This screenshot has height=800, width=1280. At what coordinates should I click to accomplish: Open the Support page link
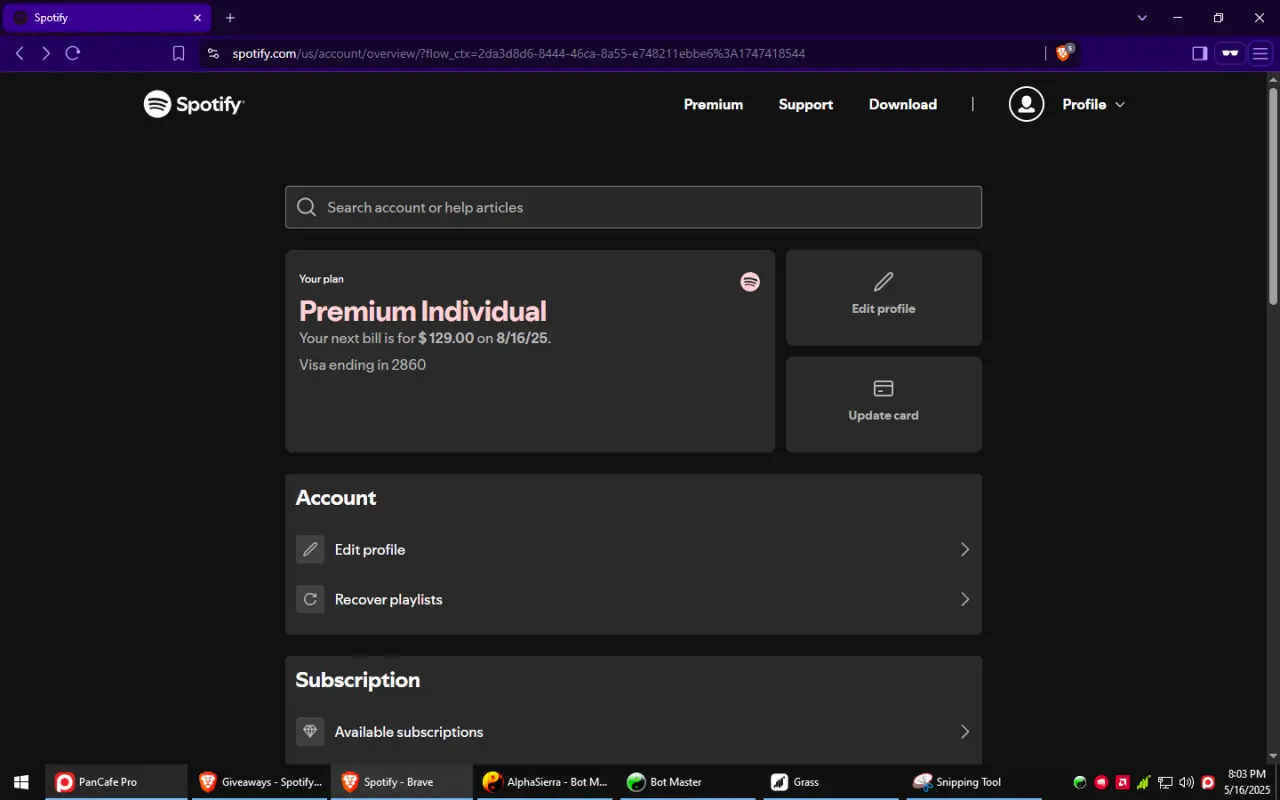point(806,104)
